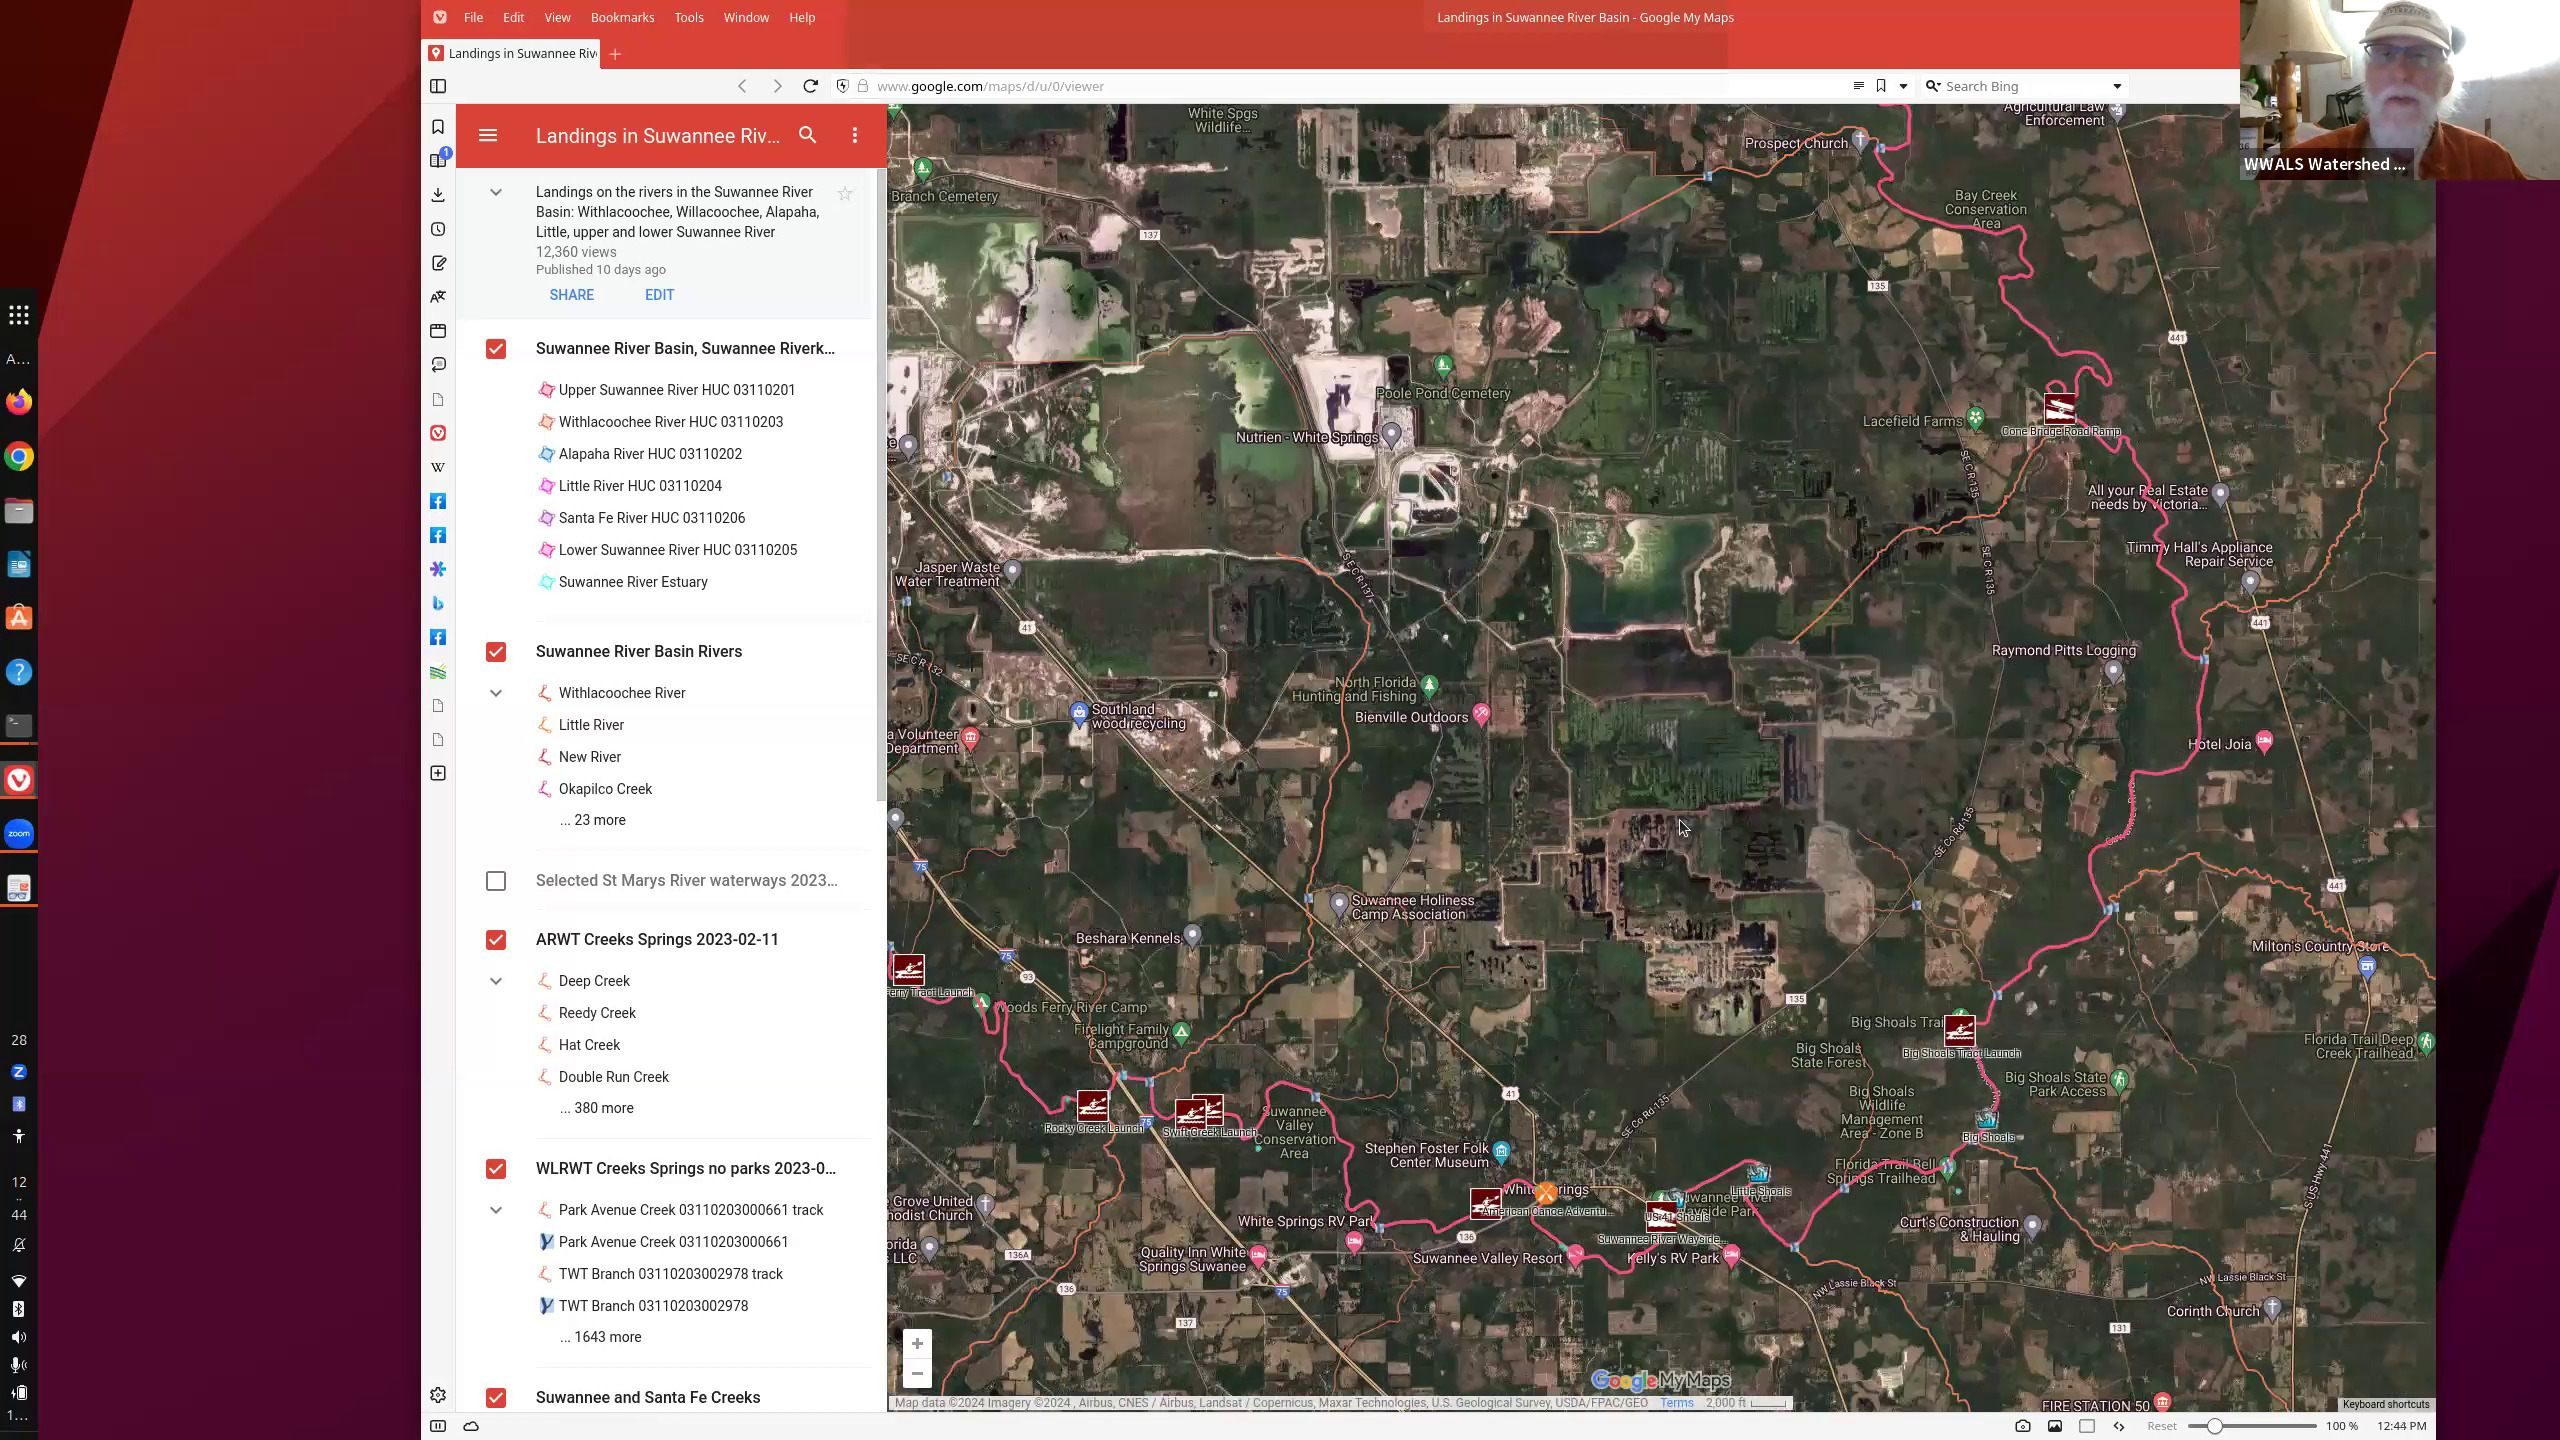Viewport: 2560px width, 1440px height.
Task: Show 380 more ARWT items
Action: [x=597, y=1108]
